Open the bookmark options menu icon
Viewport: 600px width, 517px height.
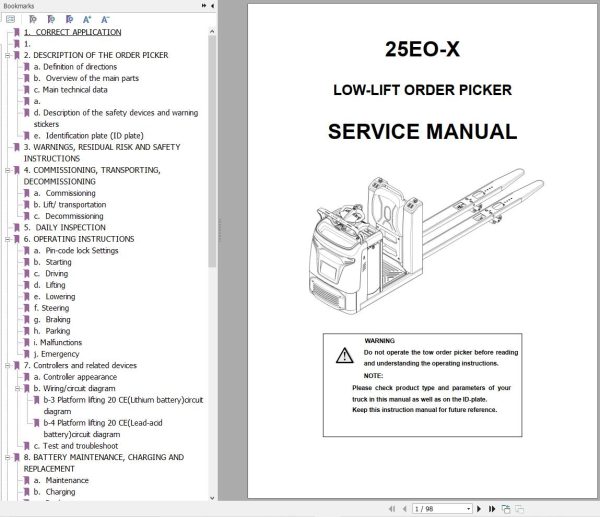pos(11,19)
